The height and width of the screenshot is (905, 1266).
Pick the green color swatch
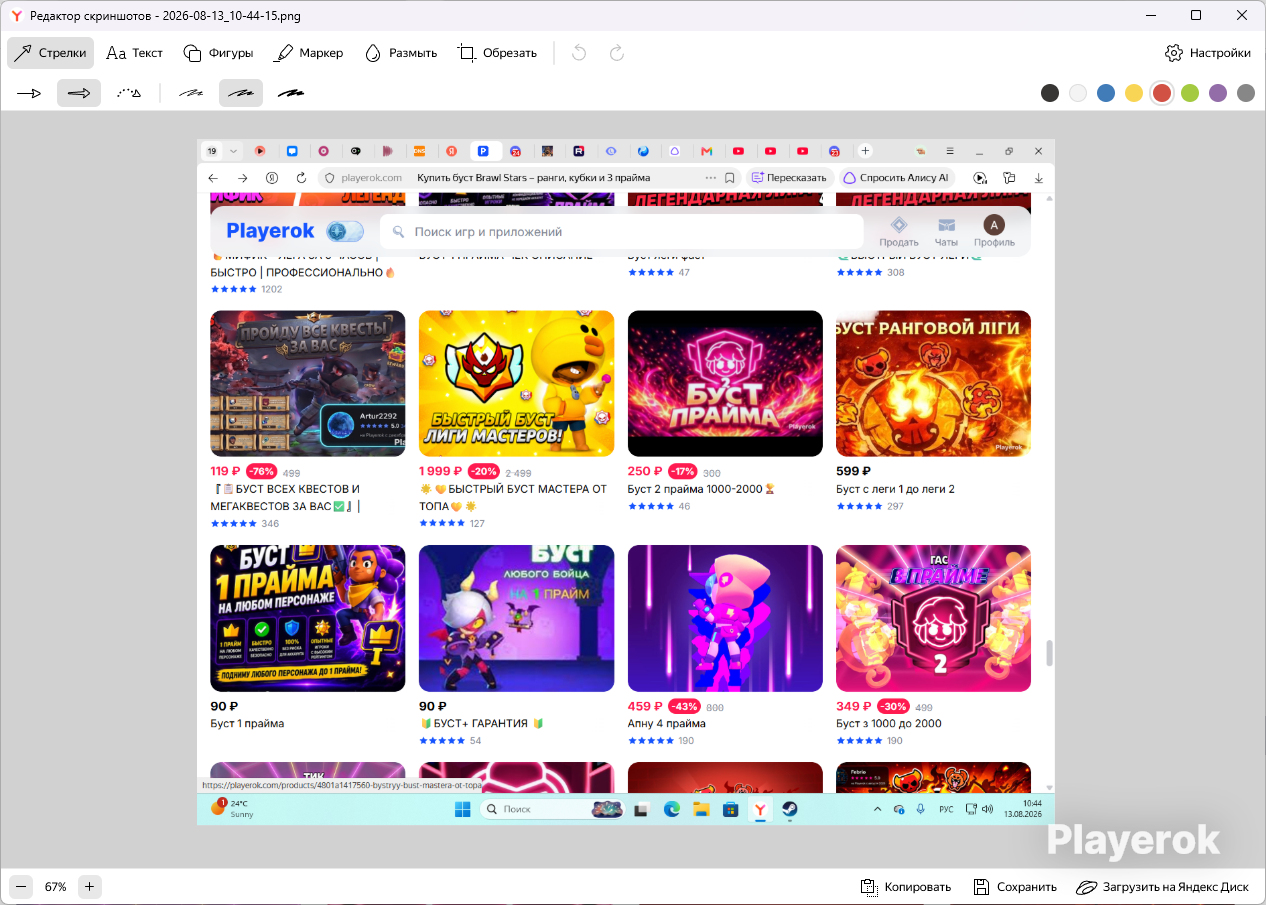point(1190,93)
